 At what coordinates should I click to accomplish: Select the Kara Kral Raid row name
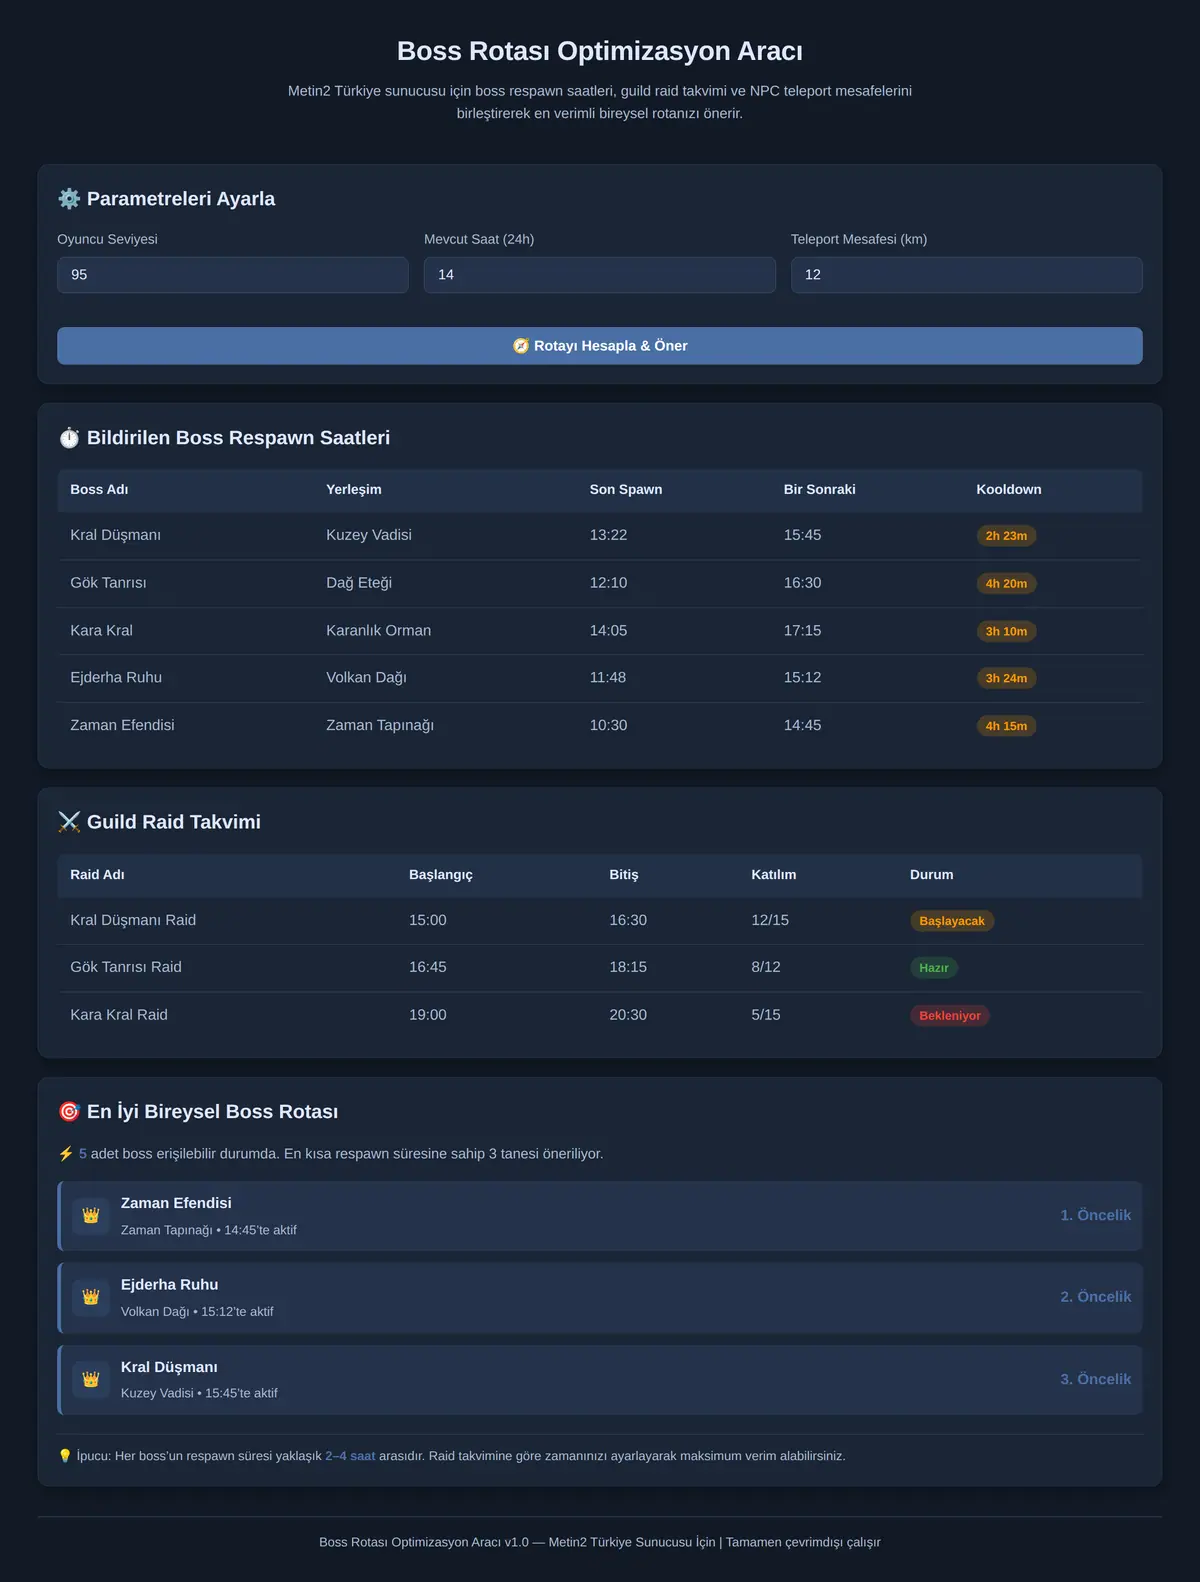(x=119, y=1015)
